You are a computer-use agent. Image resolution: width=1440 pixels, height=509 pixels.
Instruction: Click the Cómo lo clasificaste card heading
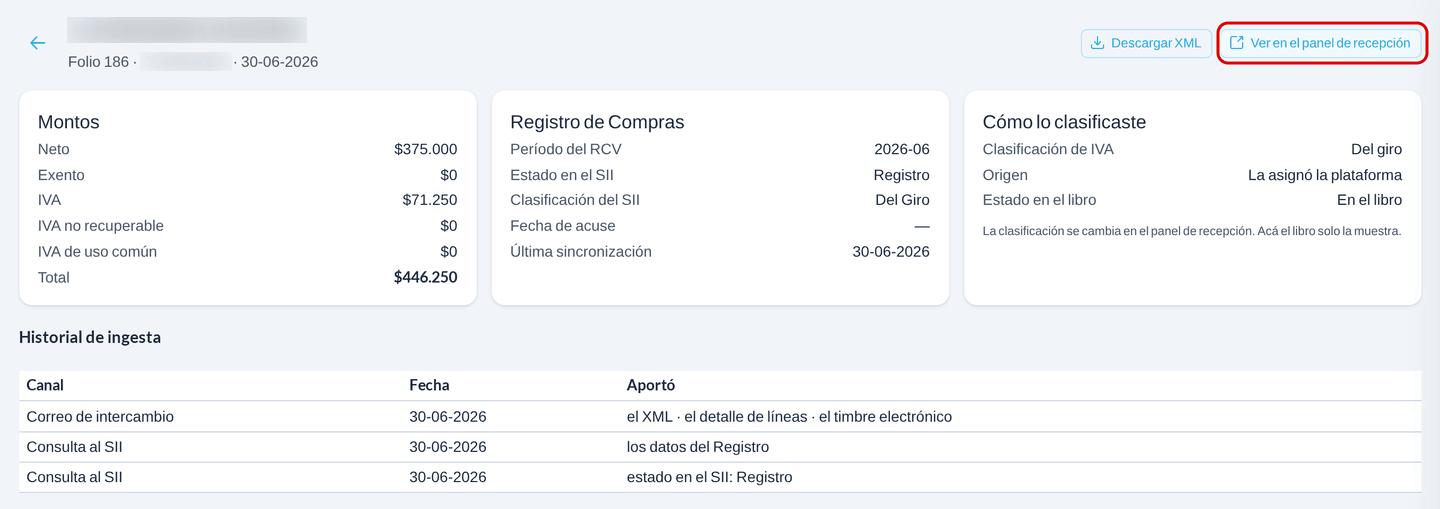tap(1064, 122)
